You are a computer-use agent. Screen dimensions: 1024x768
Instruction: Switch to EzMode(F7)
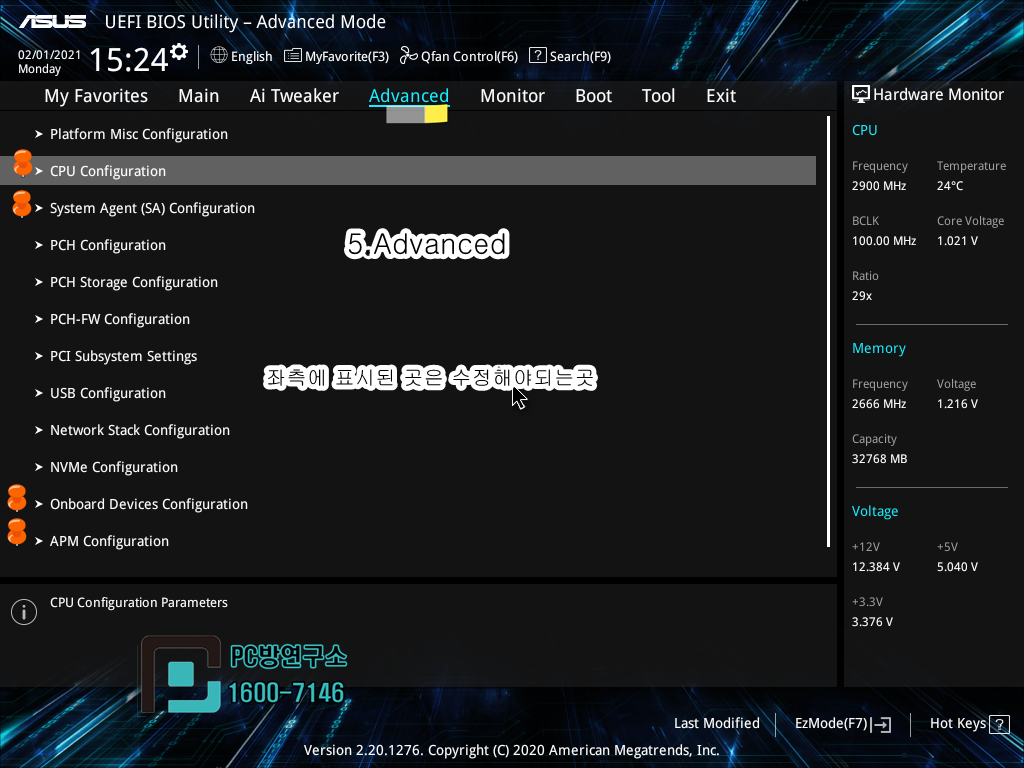[831, 724]
